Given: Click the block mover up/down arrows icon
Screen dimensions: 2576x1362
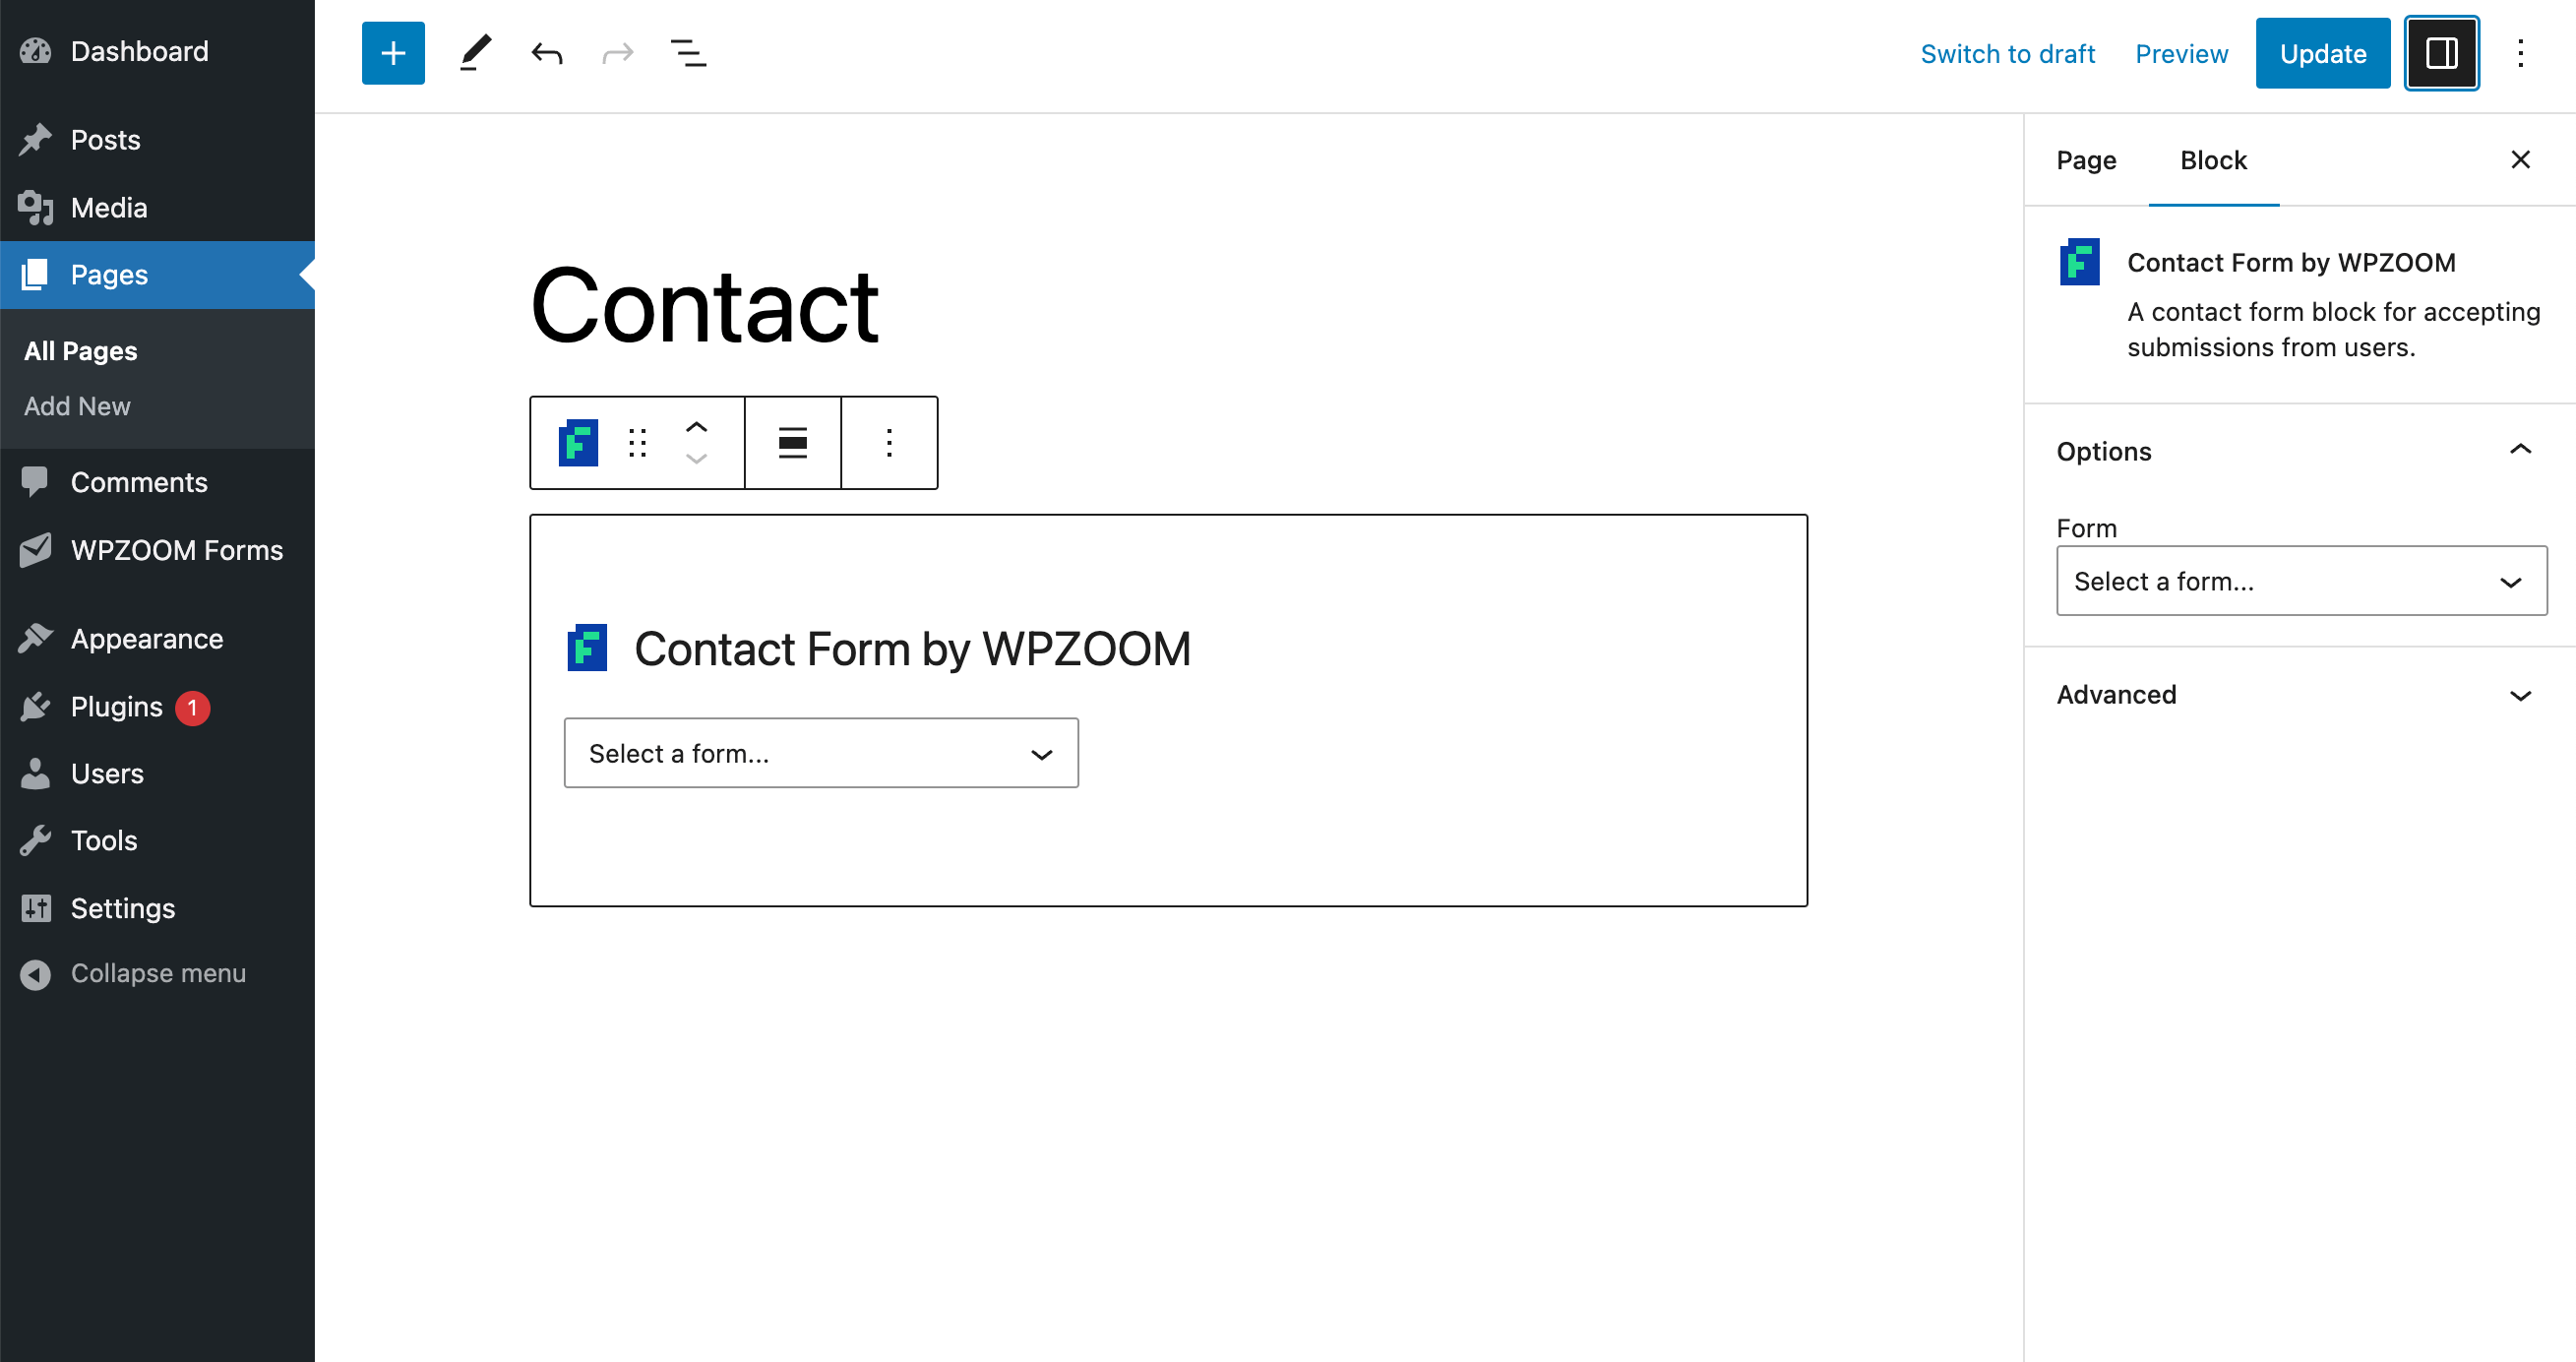Looking at the screenshot, I should coord(699,442).
